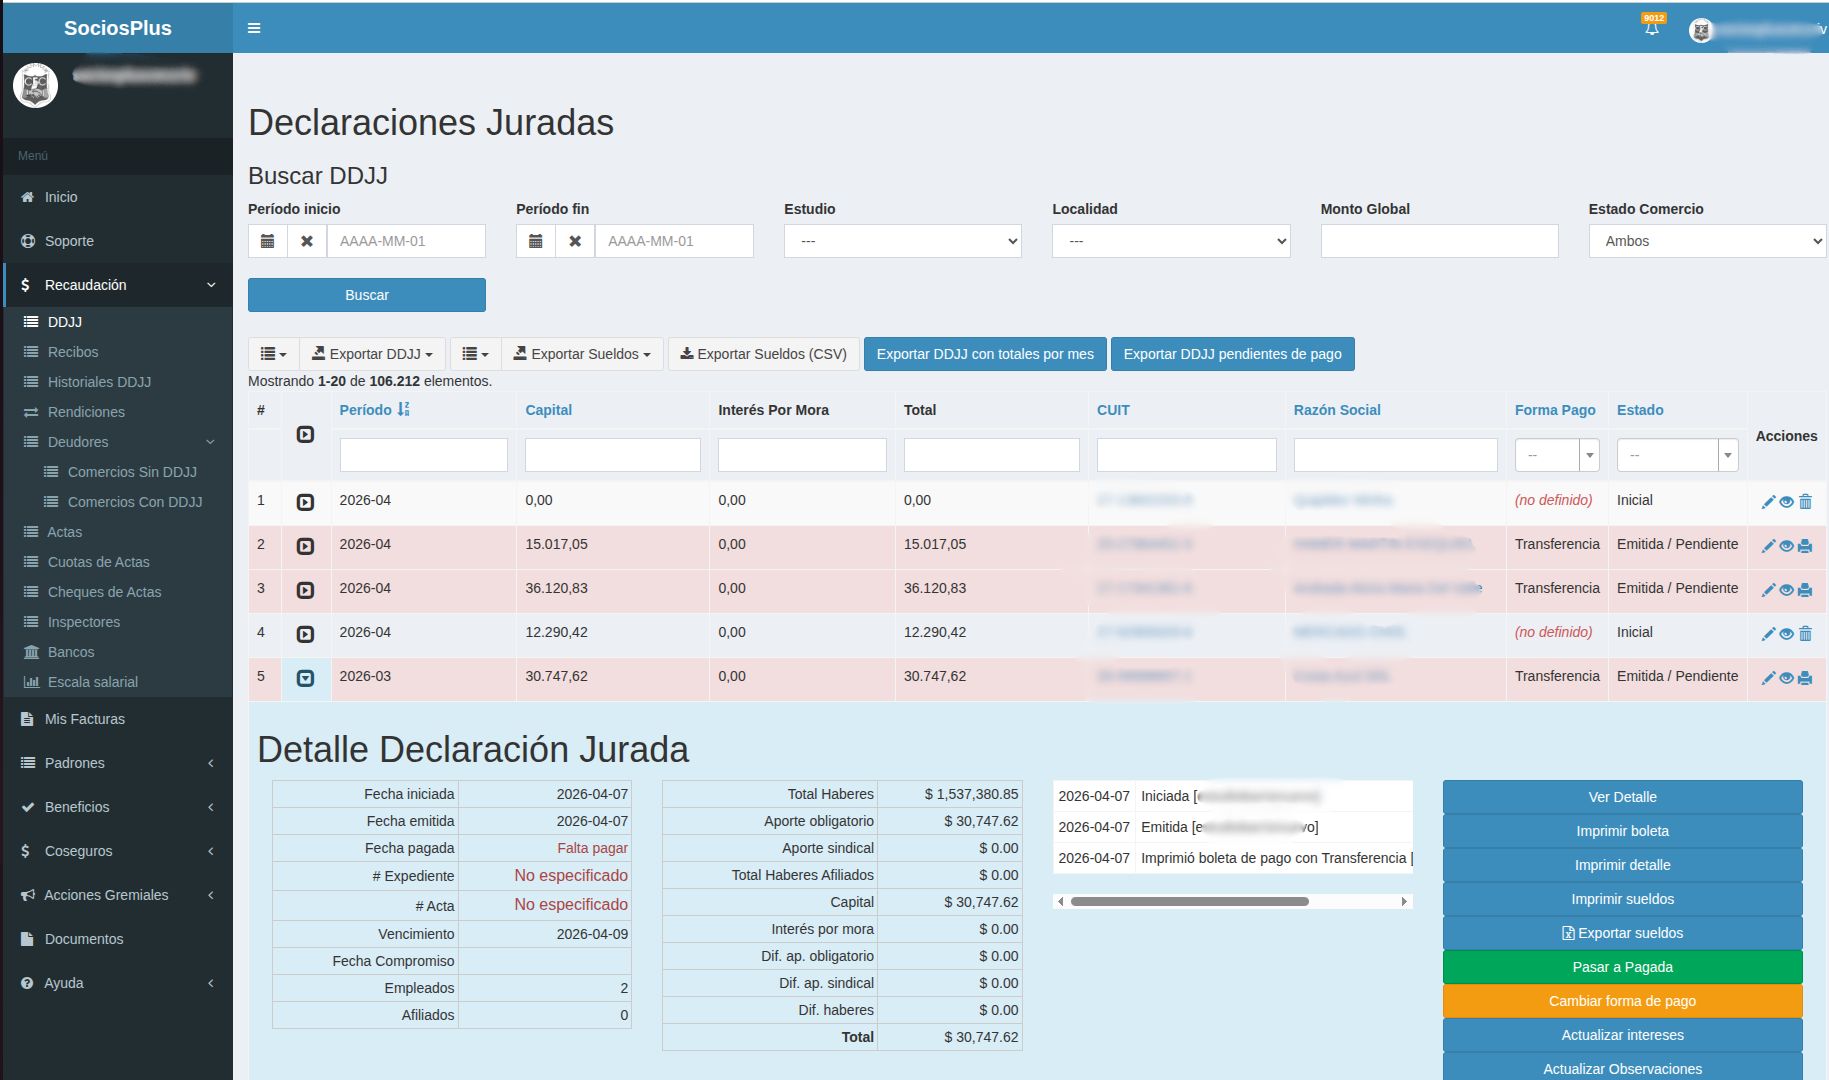
Task: Open the Estado Comercio dropdown
Action: (x=1706, y=241)
